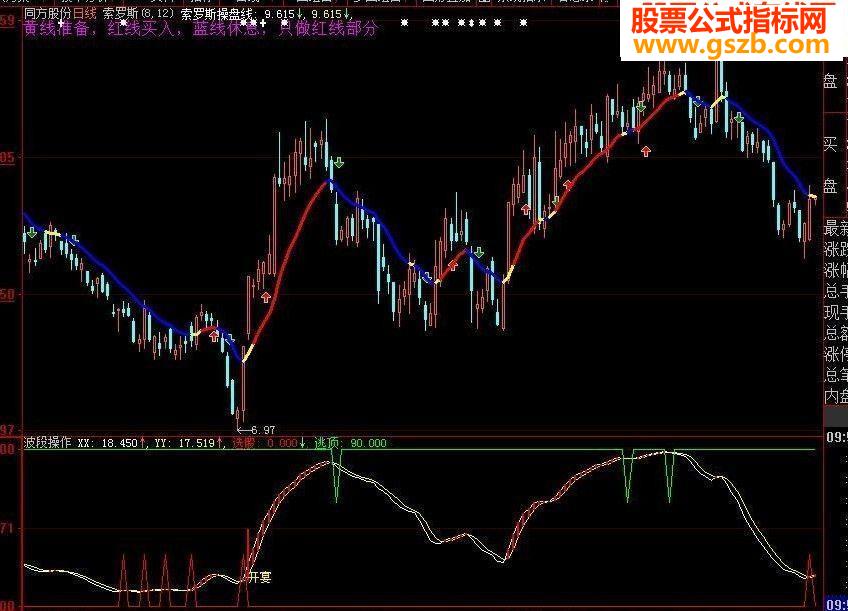Select the 日线 daily period label
This screenshot has height=611, width=848.
tap(84, 14)
